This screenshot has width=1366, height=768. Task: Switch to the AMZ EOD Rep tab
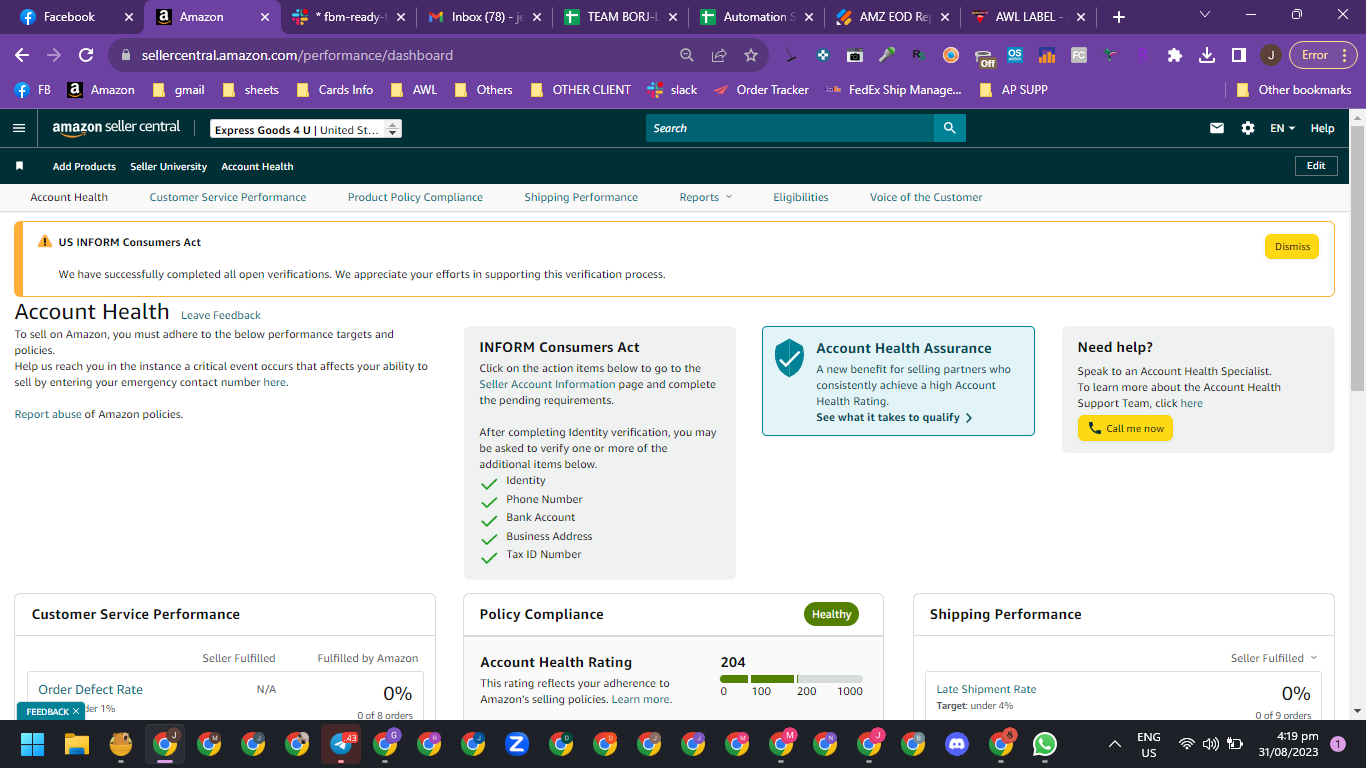click(x=891, y=17)
